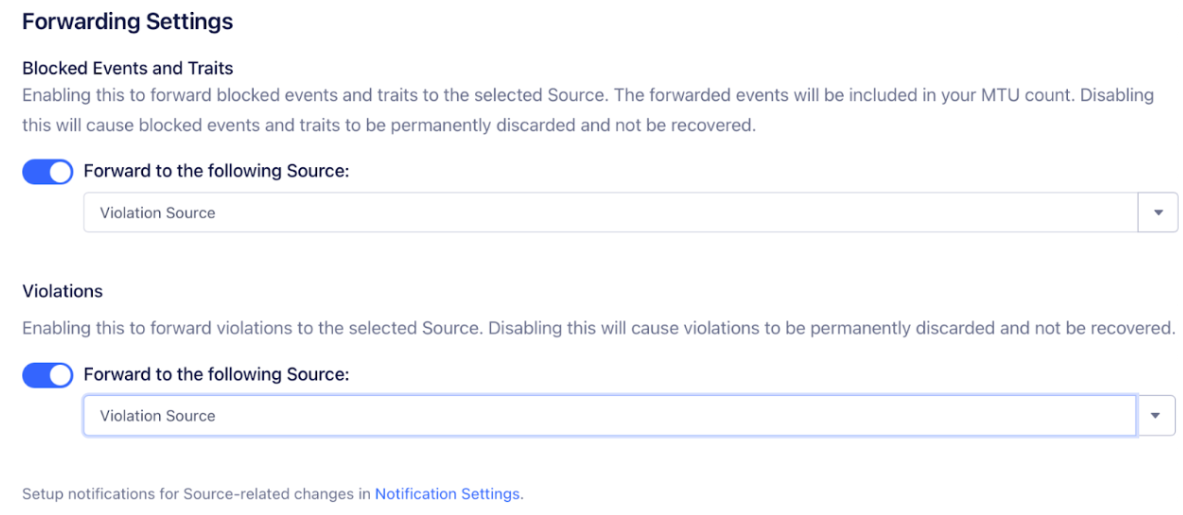Expand the Violations source dropdown arrow
This screenshot has width=1183, height=515.
click(x=1156, y=415)
